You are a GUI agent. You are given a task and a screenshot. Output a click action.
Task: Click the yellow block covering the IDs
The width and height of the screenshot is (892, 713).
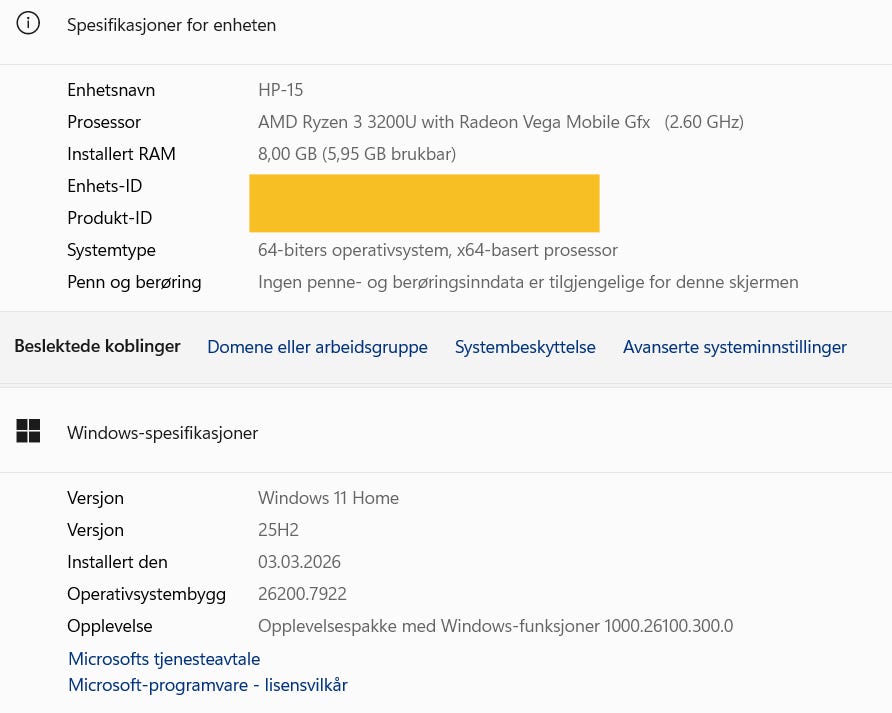424,203
